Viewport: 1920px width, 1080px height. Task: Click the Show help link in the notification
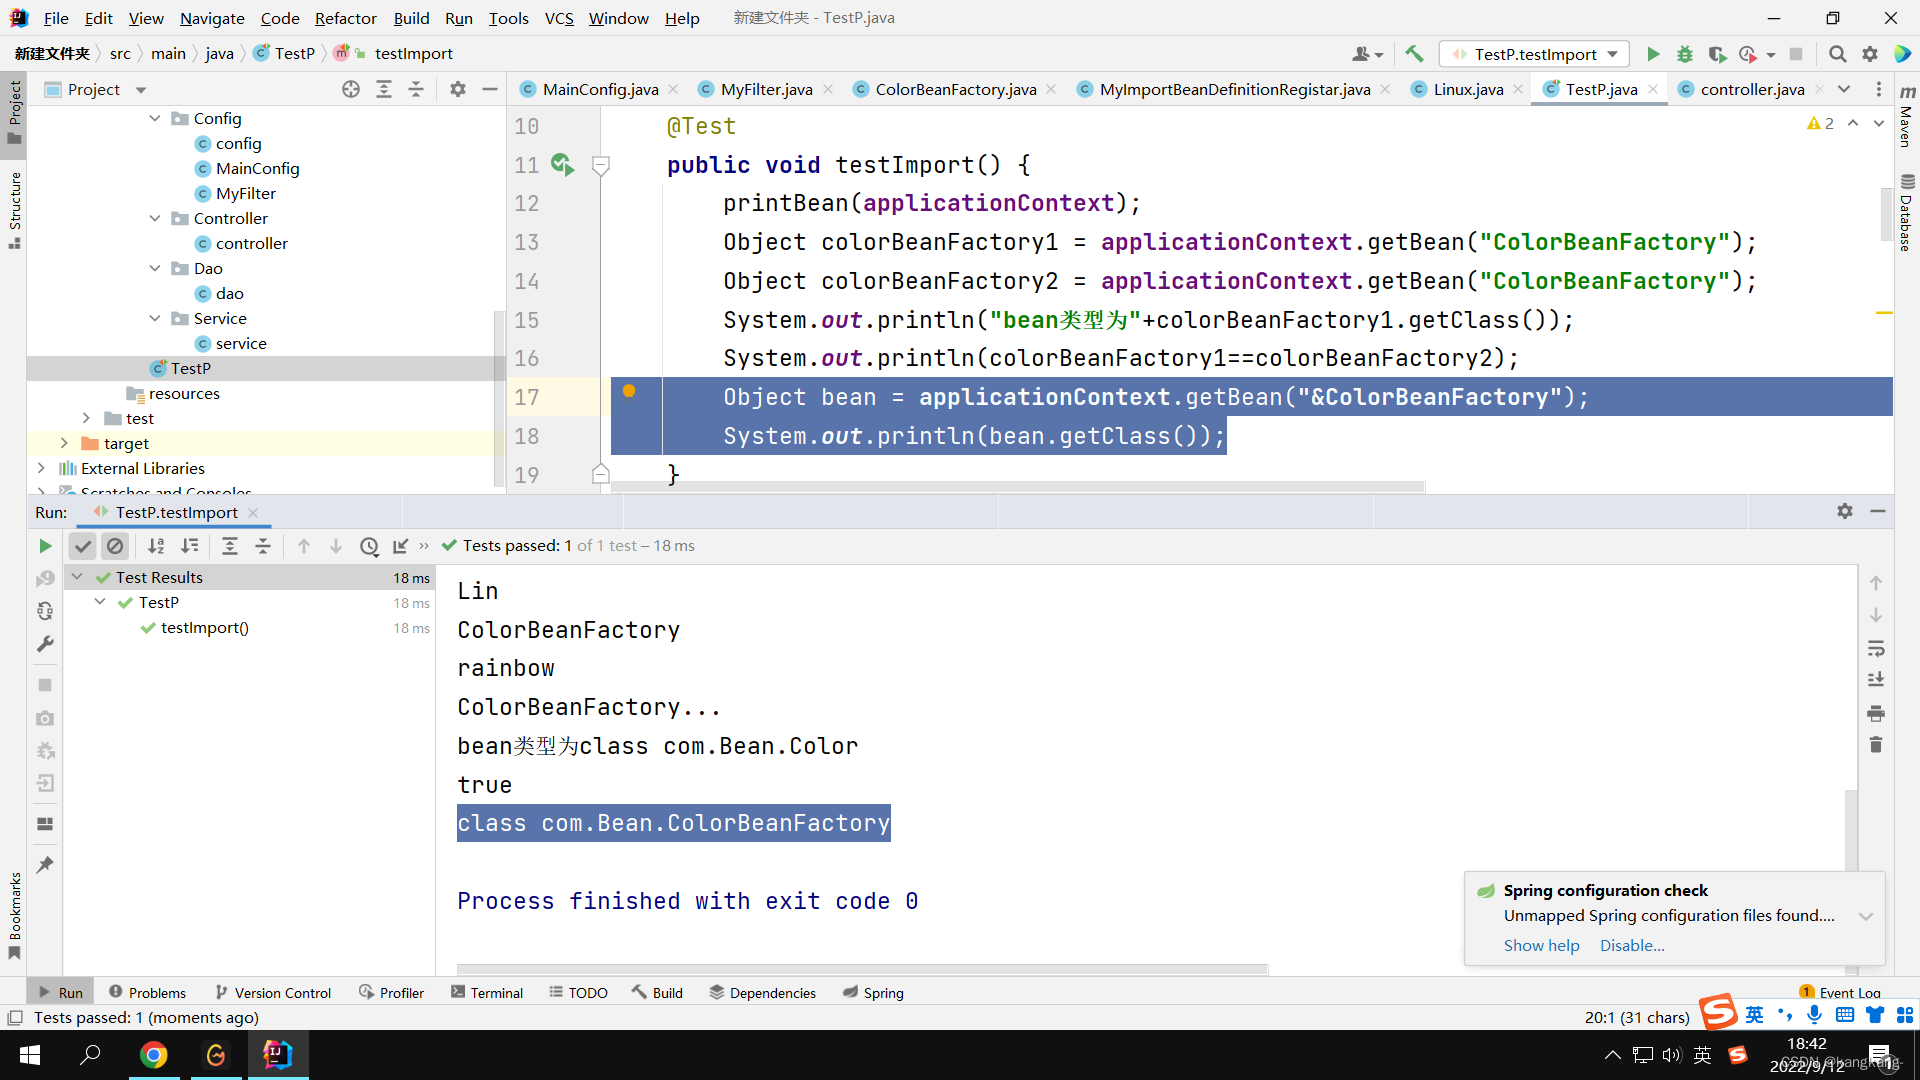[1541, 946]
